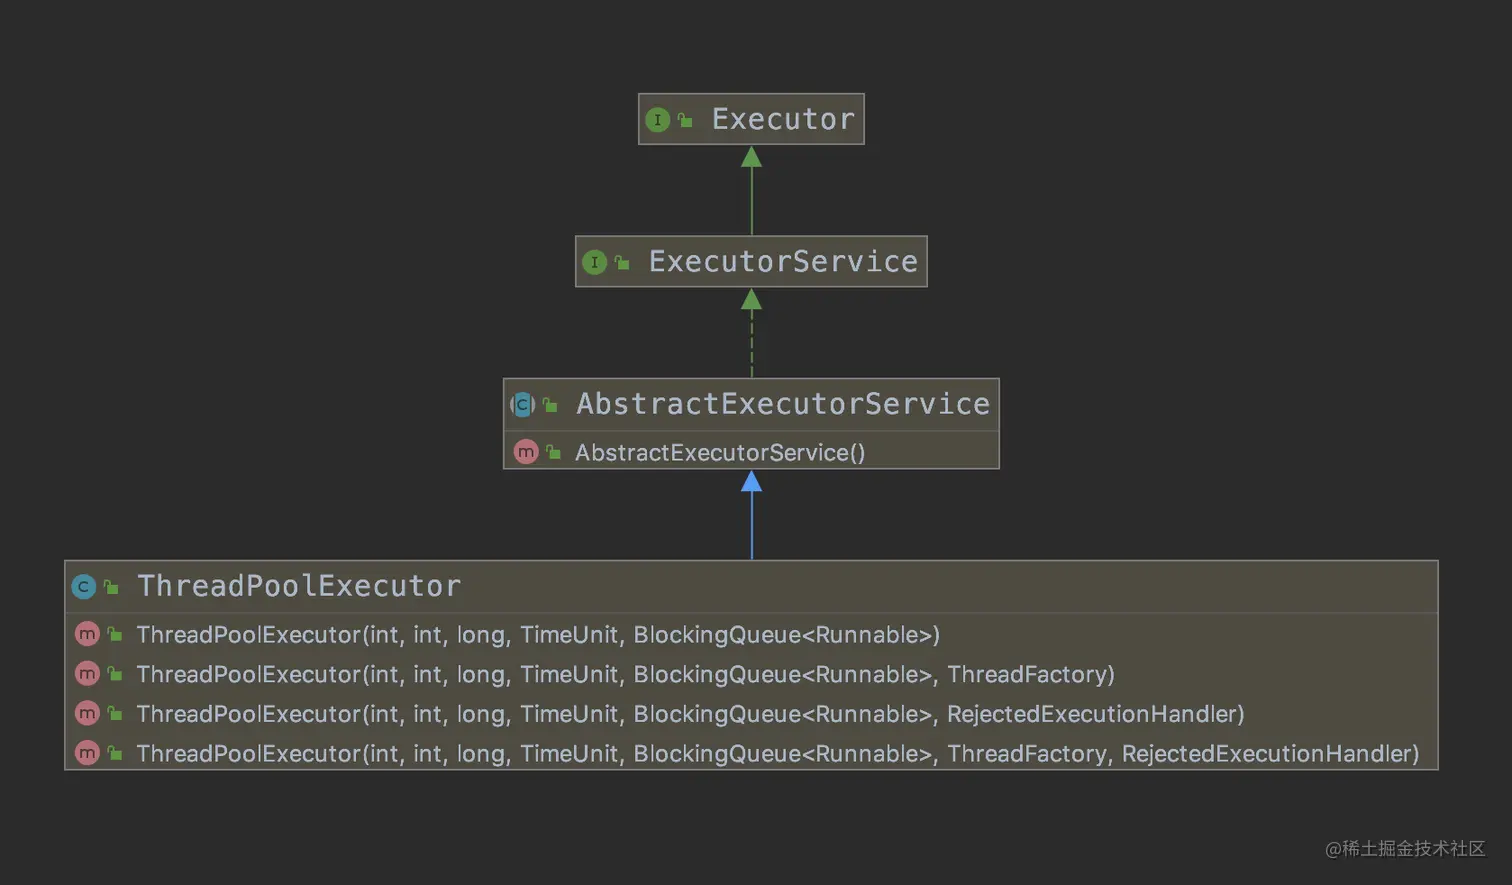Click the lock icon of the constructor ending BlockingQueue<Runnable>)
The image size is (1512, 885).
click(115, 634)
